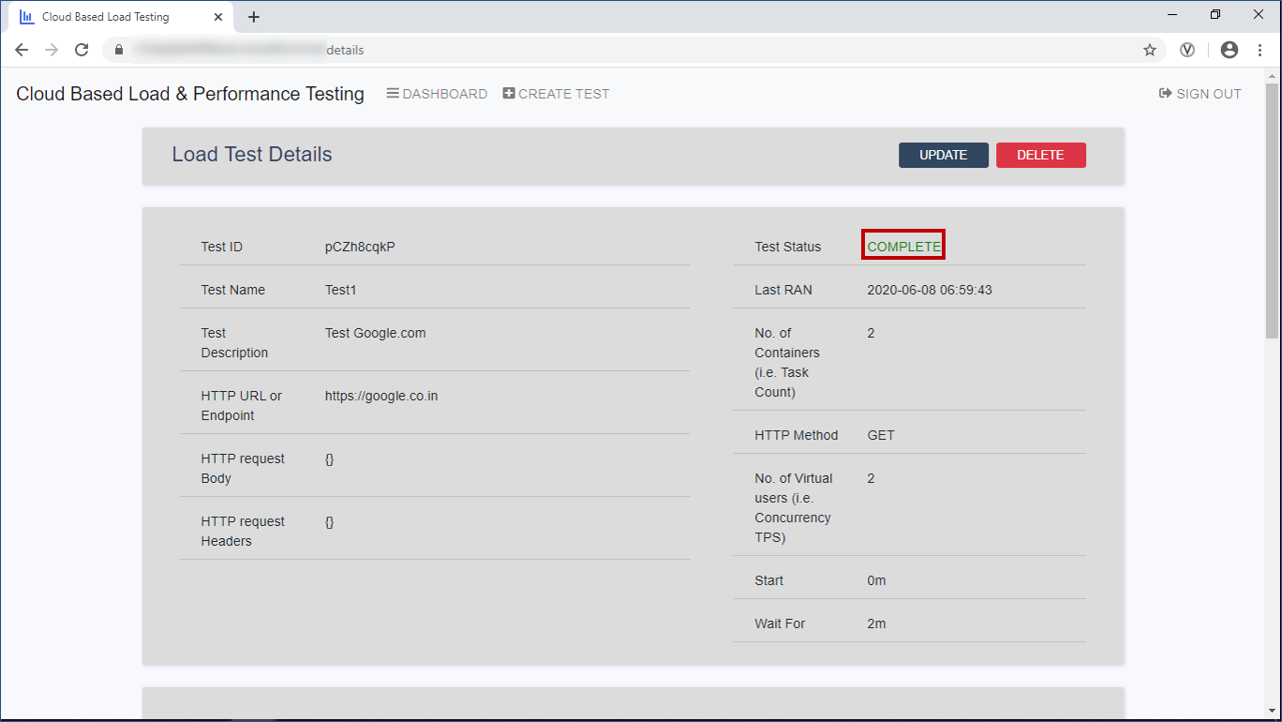Click the No. of Virtual users label

click(793, 507)
